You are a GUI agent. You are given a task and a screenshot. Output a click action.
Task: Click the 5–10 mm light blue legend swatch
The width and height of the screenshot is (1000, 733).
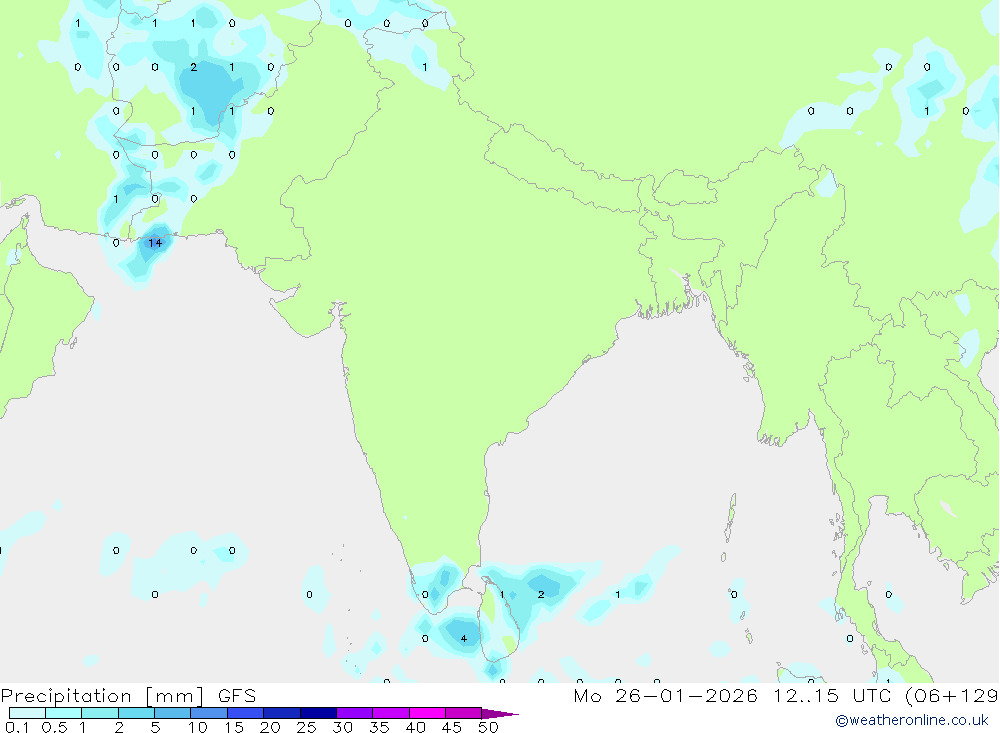(172, 713)
